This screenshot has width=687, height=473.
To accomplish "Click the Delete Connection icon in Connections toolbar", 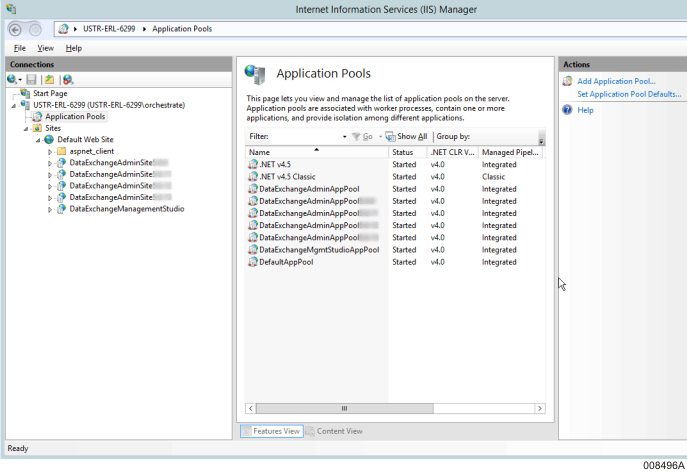I will 67,79.
